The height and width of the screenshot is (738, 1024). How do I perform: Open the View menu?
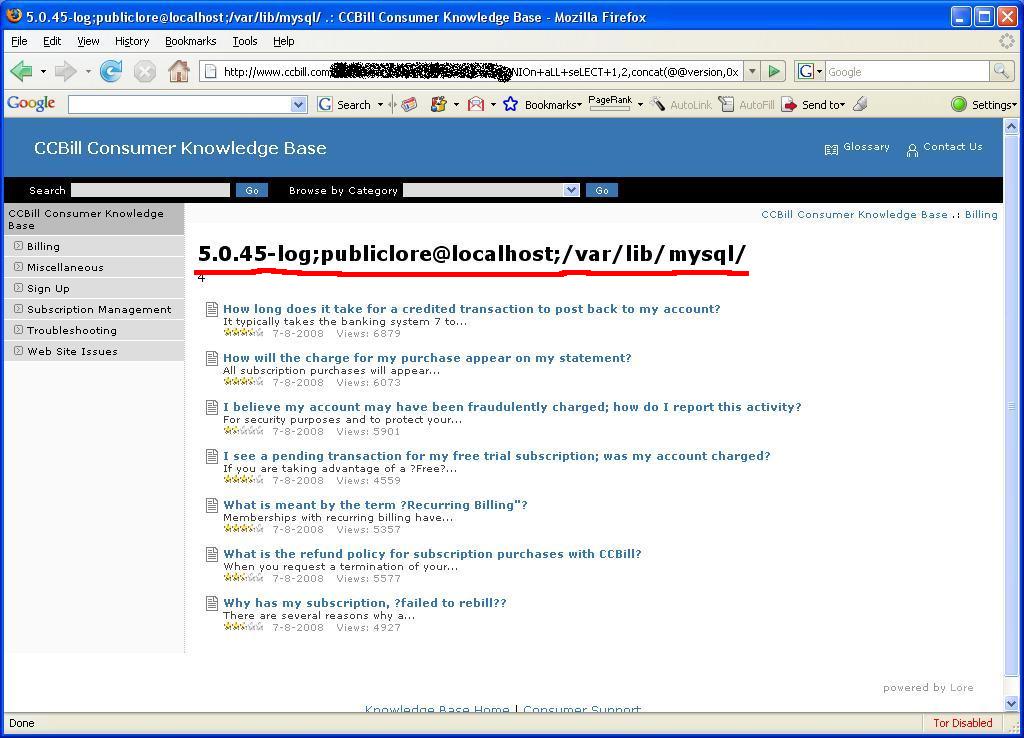88,41
